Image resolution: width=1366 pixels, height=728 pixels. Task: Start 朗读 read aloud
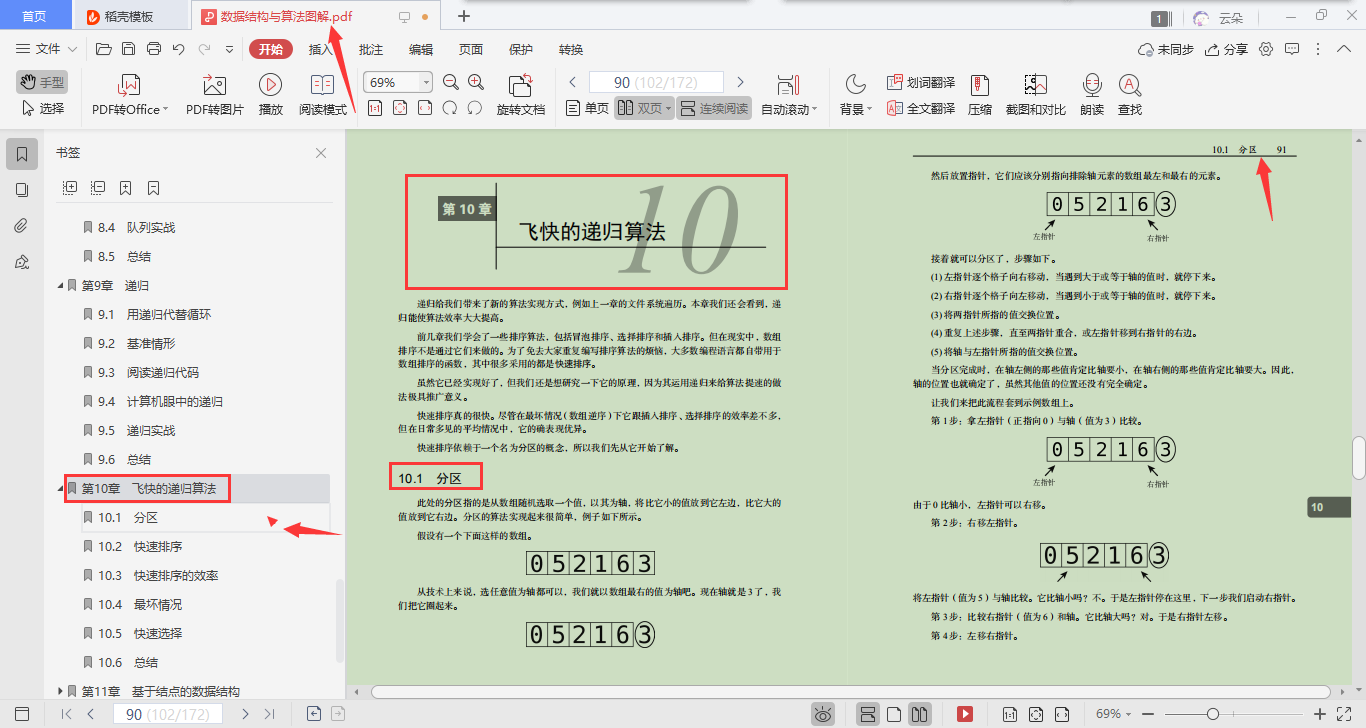click(1092, 95)
